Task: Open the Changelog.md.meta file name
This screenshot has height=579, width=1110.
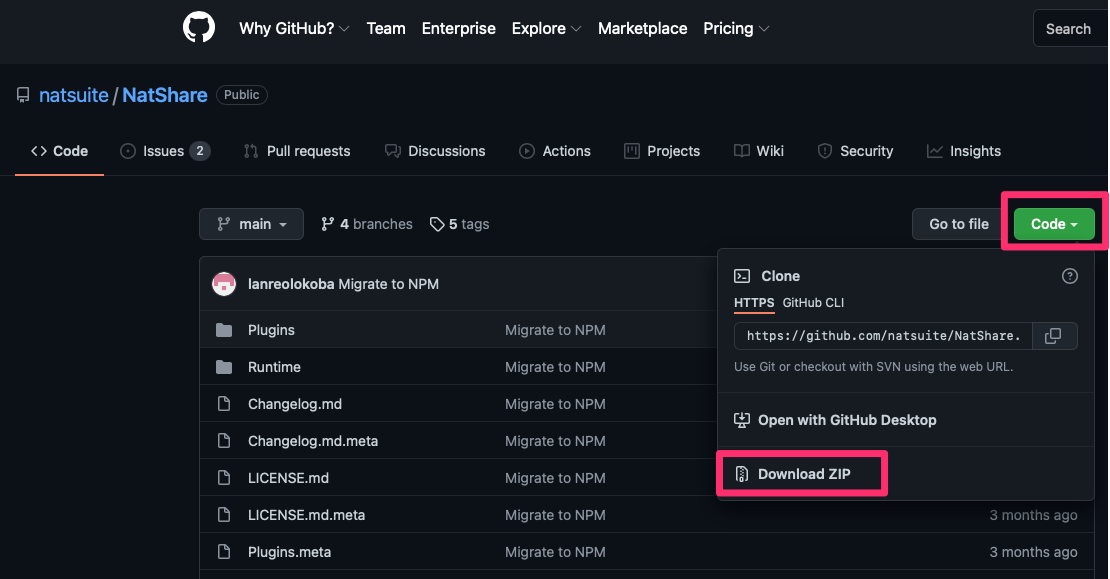Action: coord(313,440)
